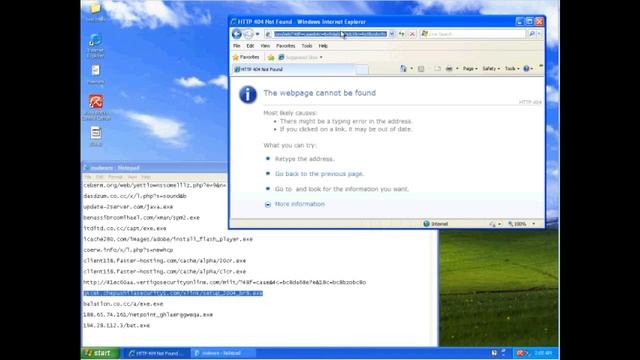Click the Favorites star button
Screen dimensions: 640x360
pos(246,58)
